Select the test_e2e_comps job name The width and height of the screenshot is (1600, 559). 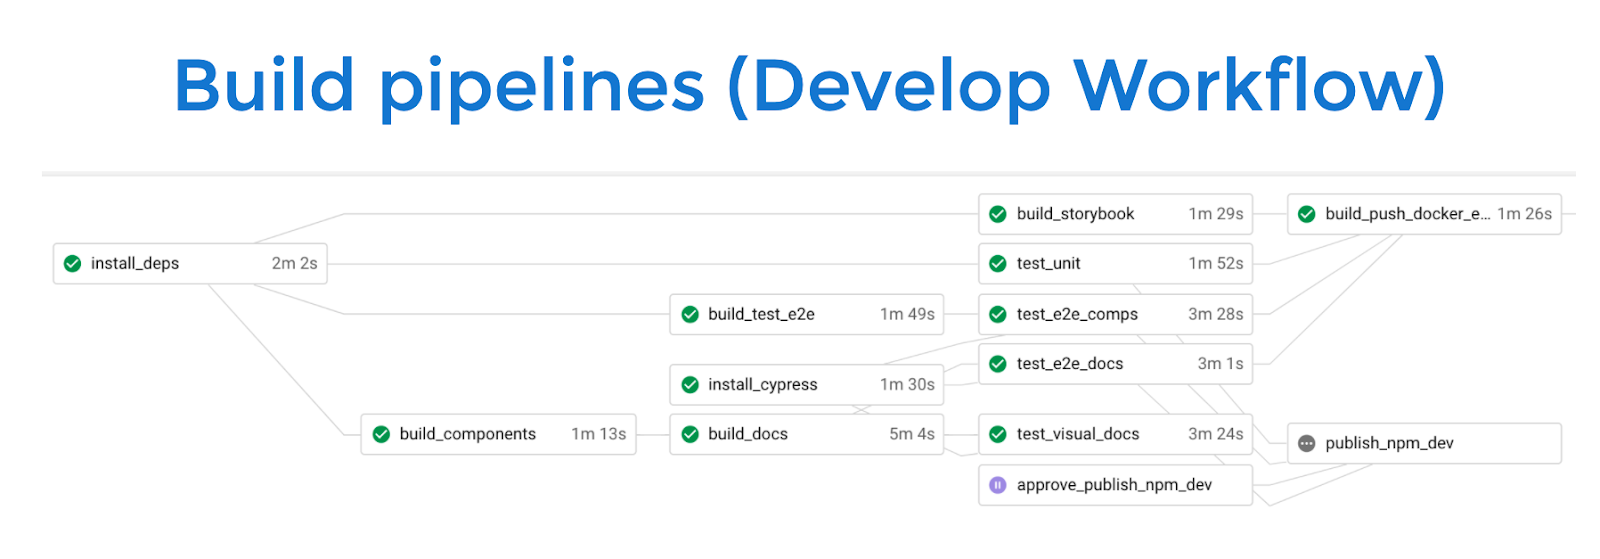coord(1077,314)
